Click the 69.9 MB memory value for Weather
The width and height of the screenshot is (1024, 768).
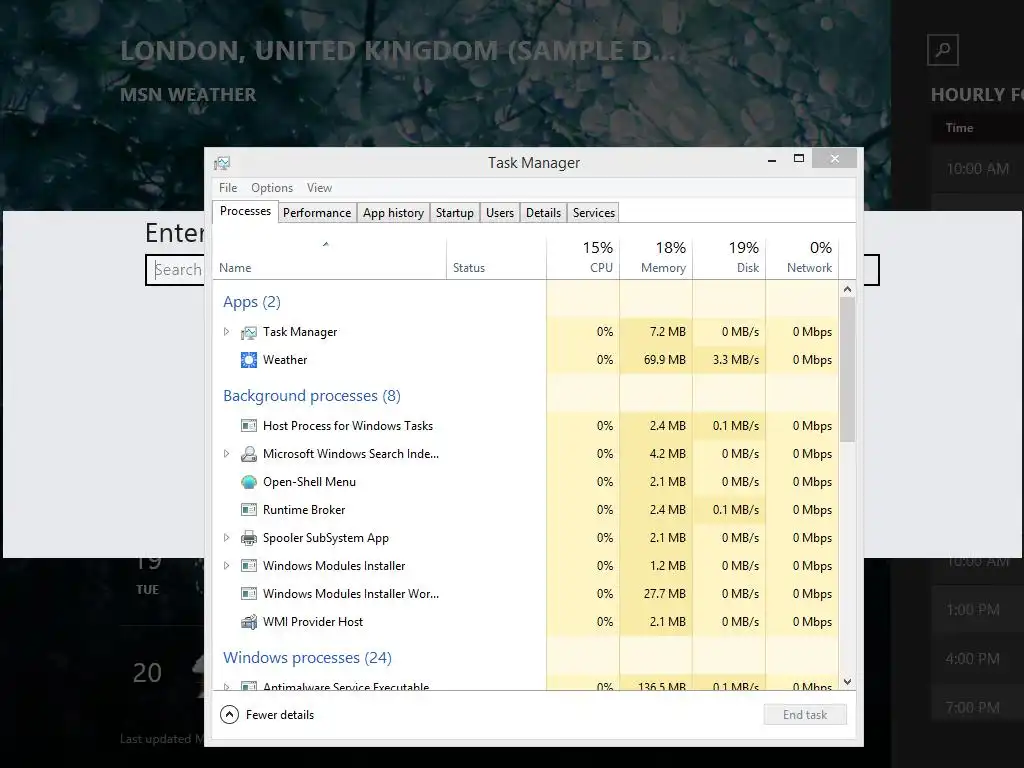pyautogui.click(x=664, y=360)
